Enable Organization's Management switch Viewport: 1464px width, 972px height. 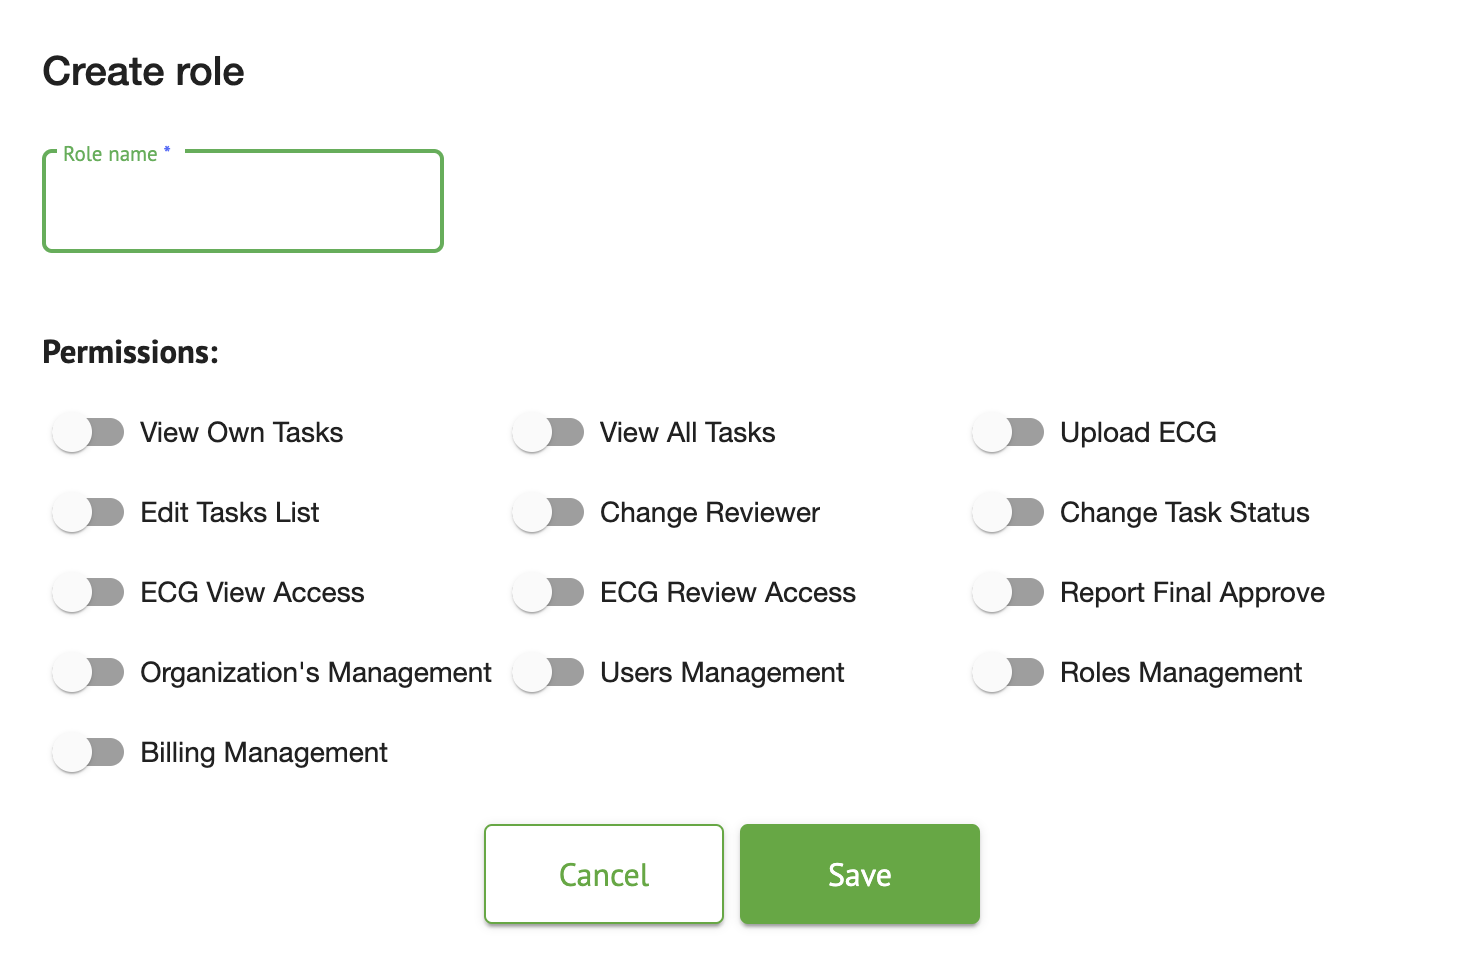click(x=88, y=673)
